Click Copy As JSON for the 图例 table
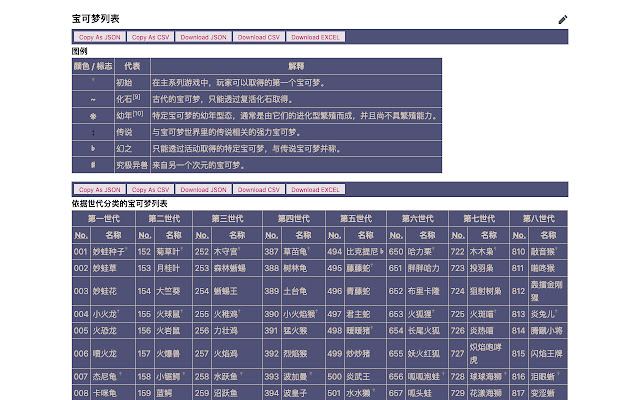 click(100, 37)
